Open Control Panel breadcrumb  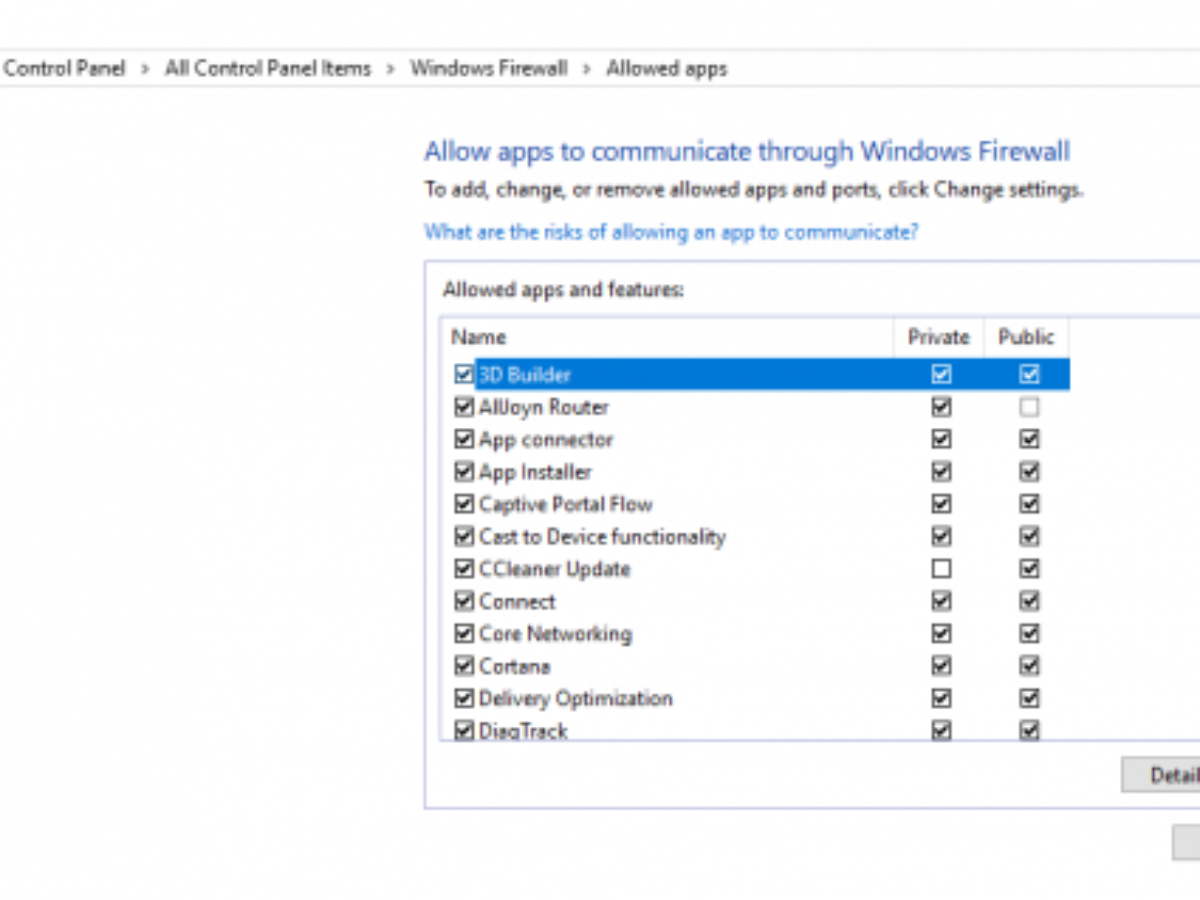tap(64, 69)
